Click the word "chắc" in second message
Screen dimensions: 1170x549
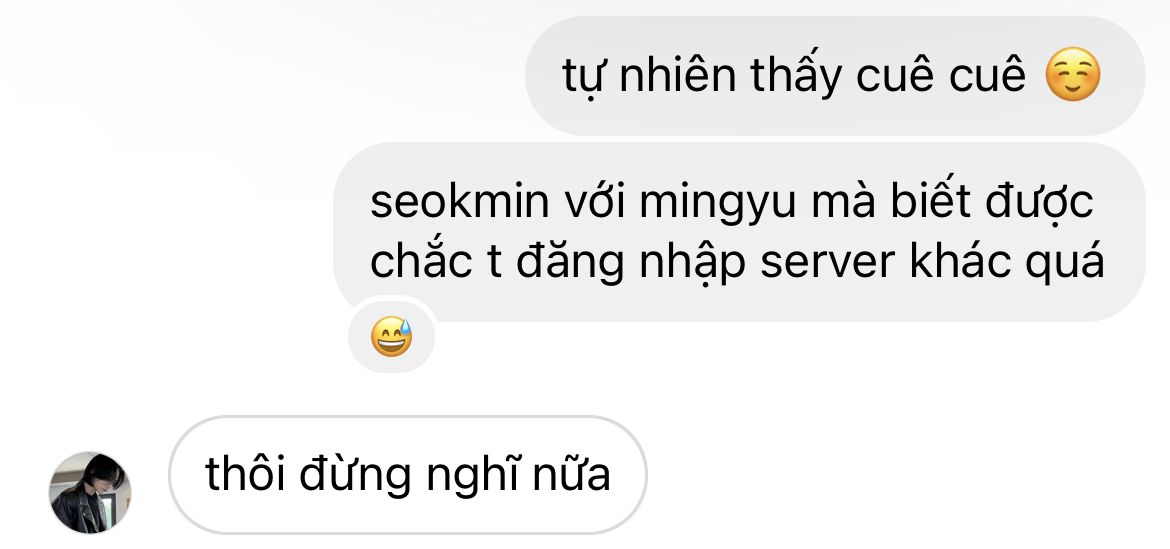coord(421,261)
